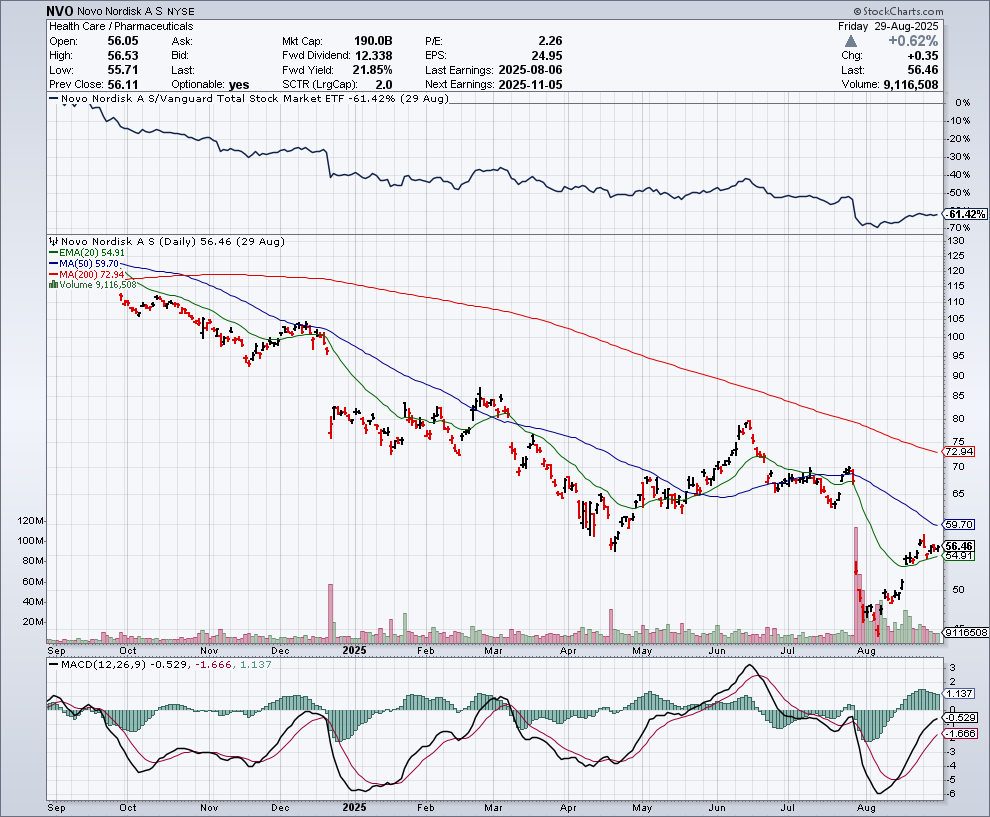This screenshot has width=990, height=817.
Task: Click the green EMA(20) legend line
Action: pyautogui.click(x=54, y=253)
